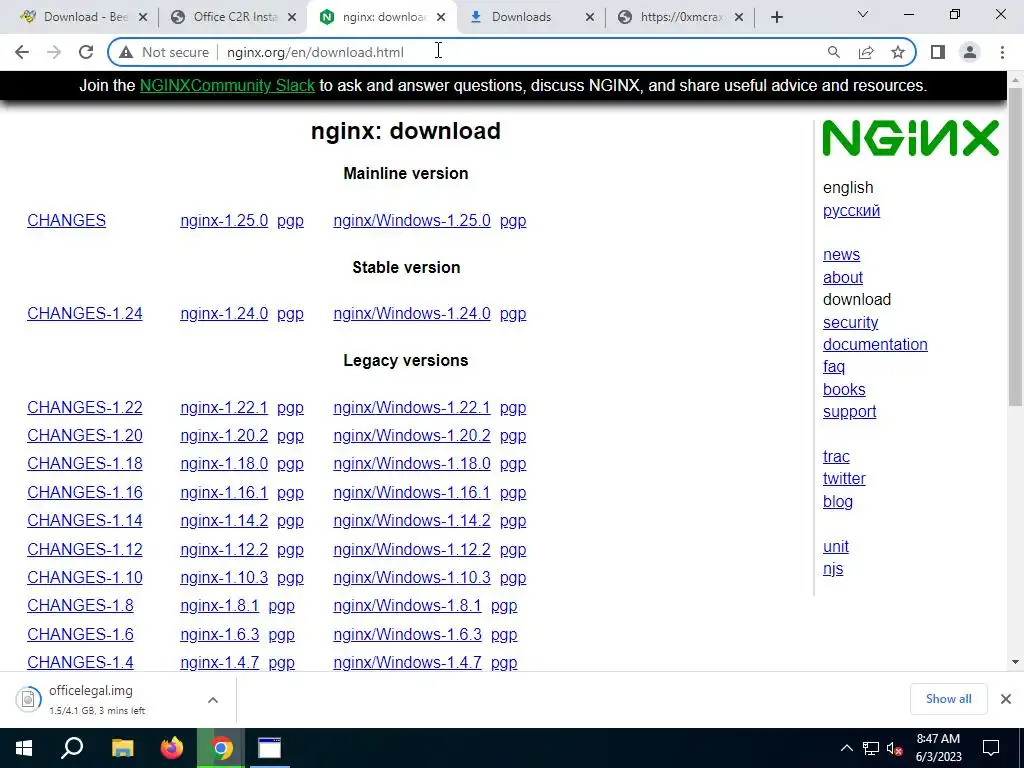Screen dimensions: 1024x768
Task: Open a new browser tab
Action: (776, 17)
